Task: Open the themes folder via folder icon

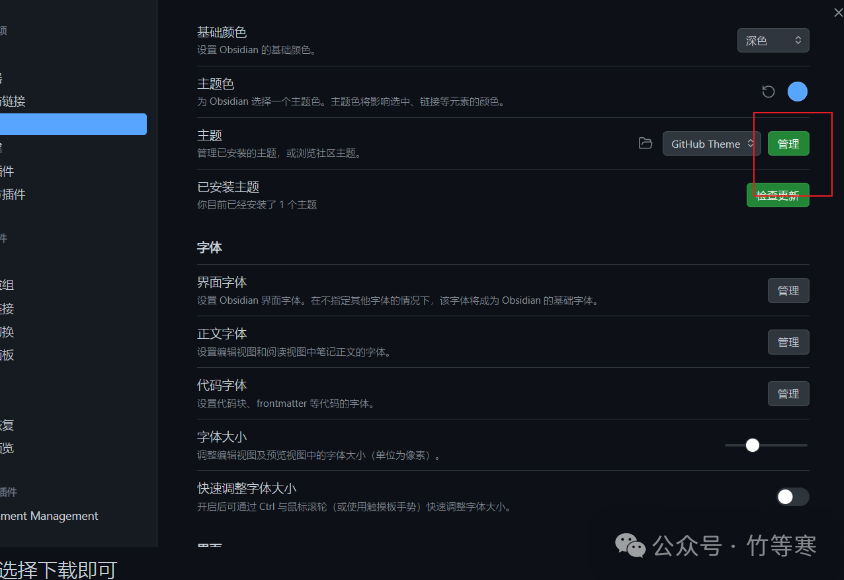Action: [x=645, y=143]
